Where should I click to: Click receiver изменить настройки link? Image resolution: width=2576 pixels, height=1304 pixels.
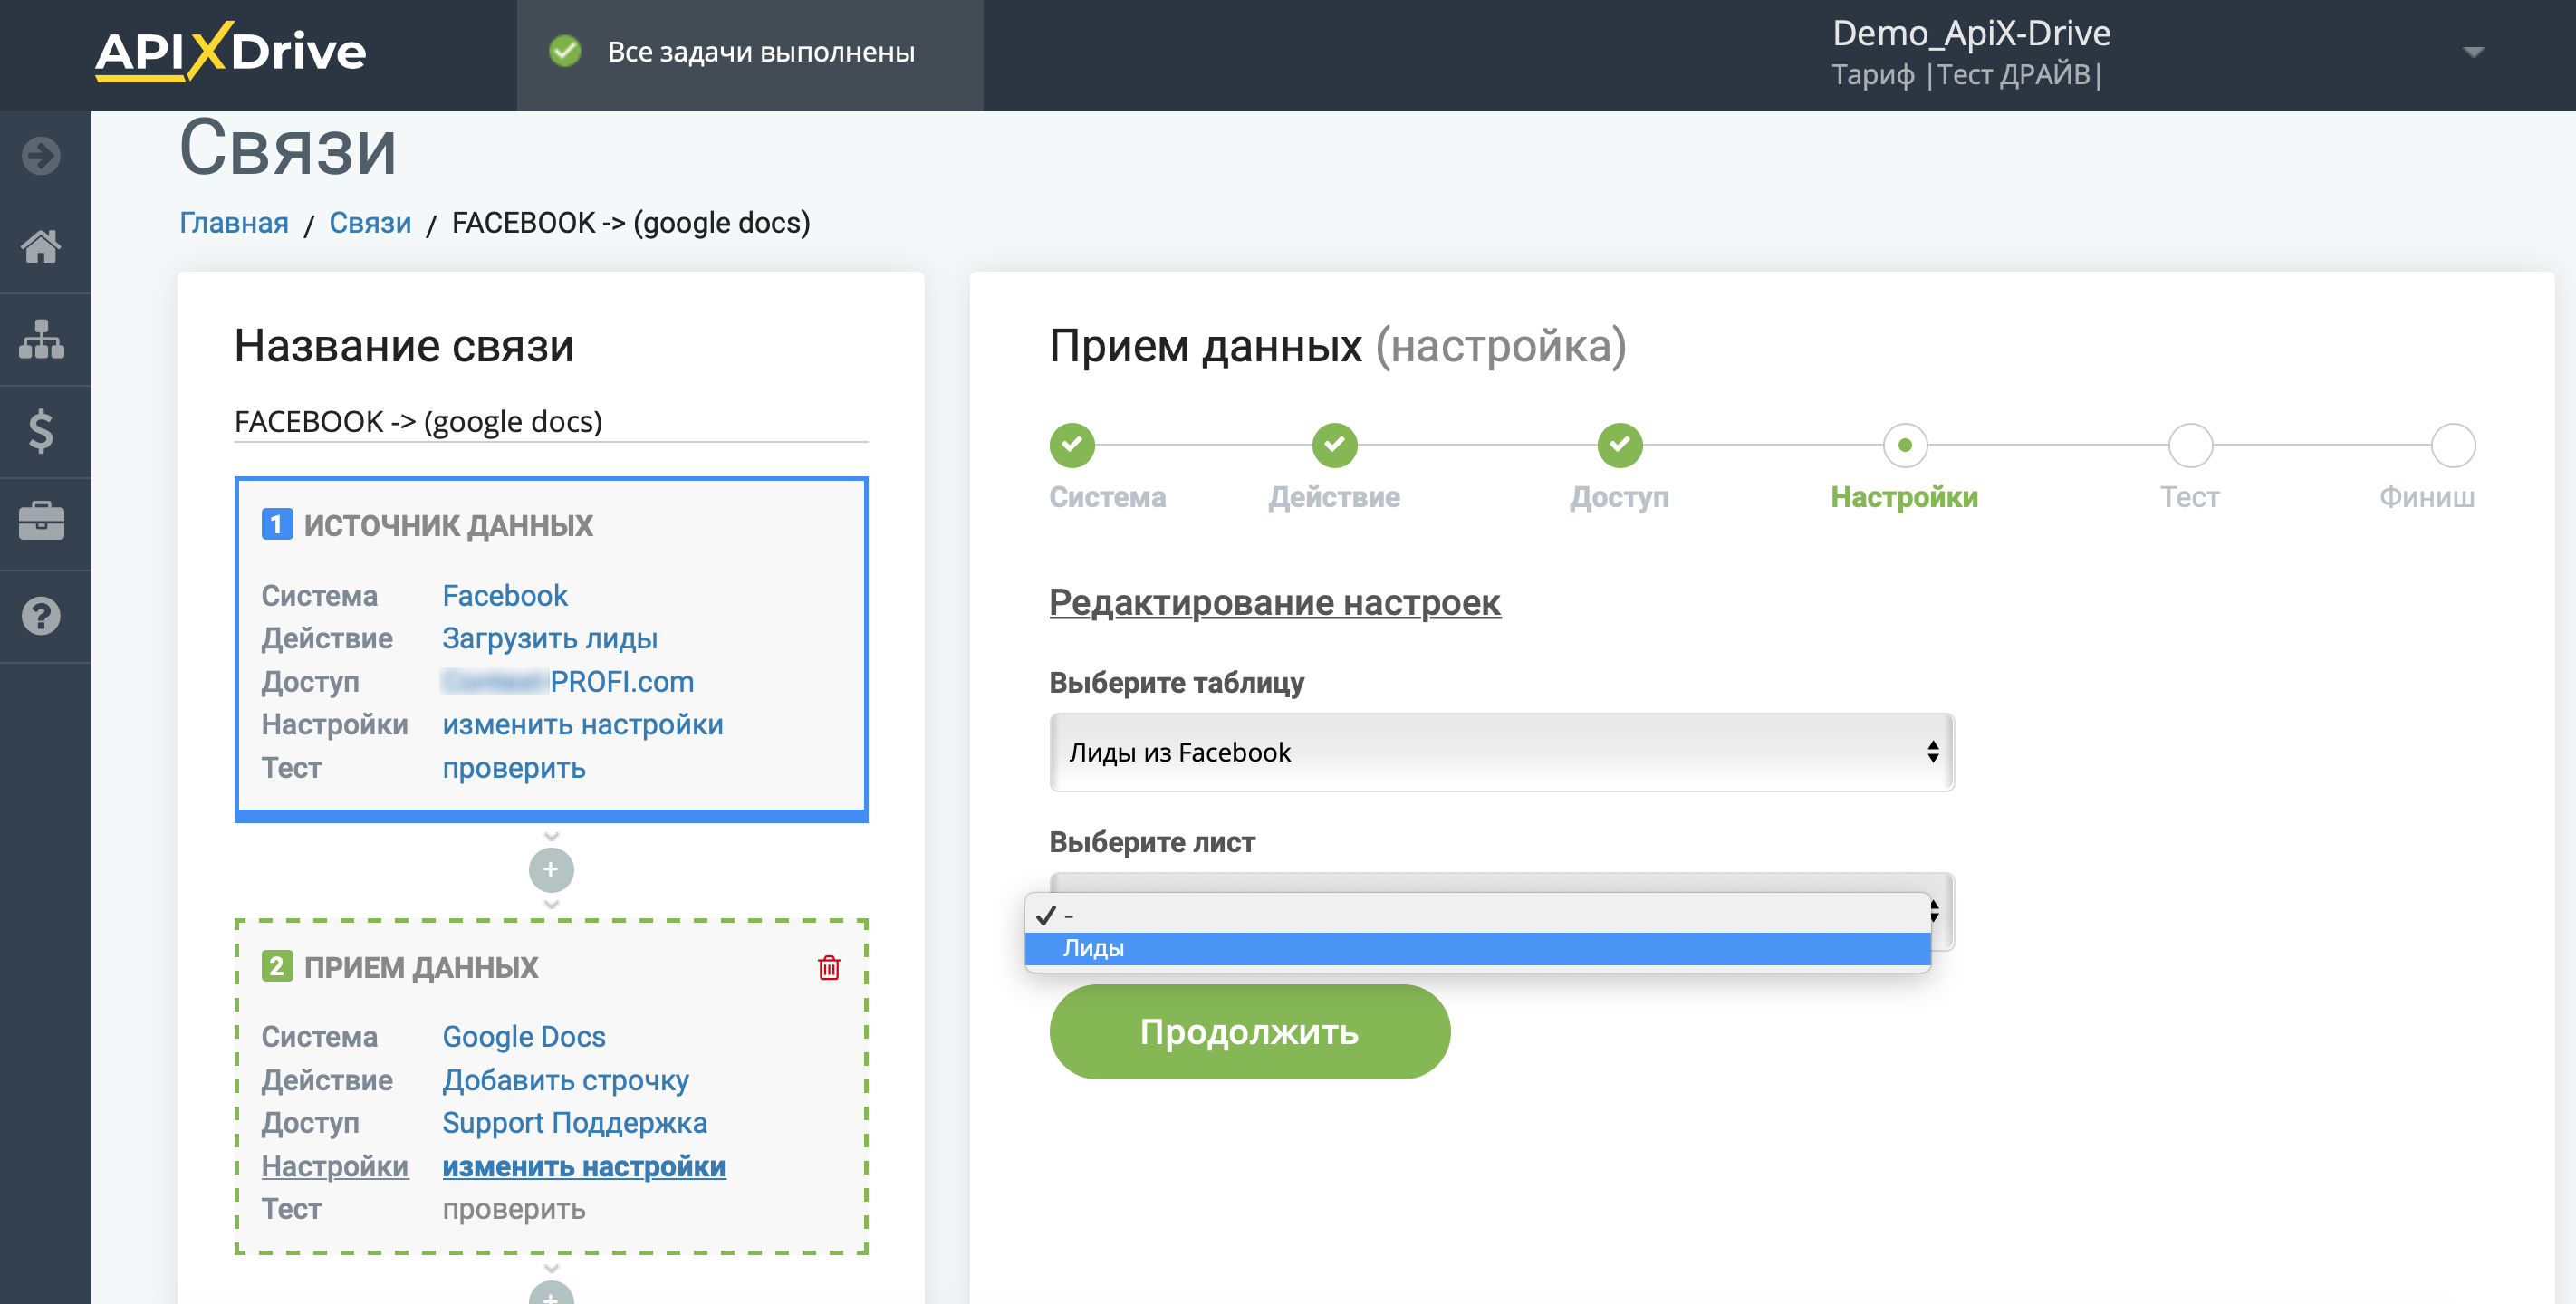(583, 1165)
